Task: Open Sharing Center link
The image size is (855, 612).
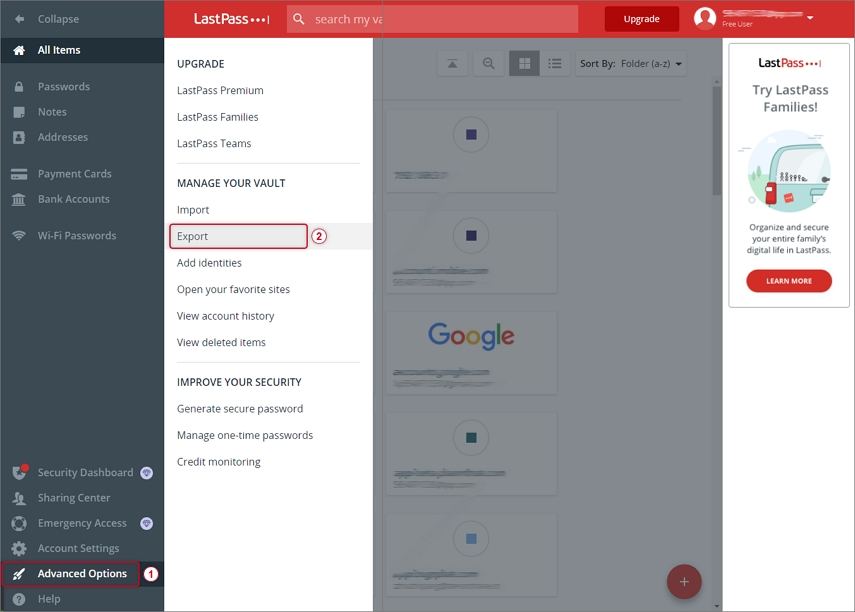Action: pyautogui.click(x=74, y=498)
